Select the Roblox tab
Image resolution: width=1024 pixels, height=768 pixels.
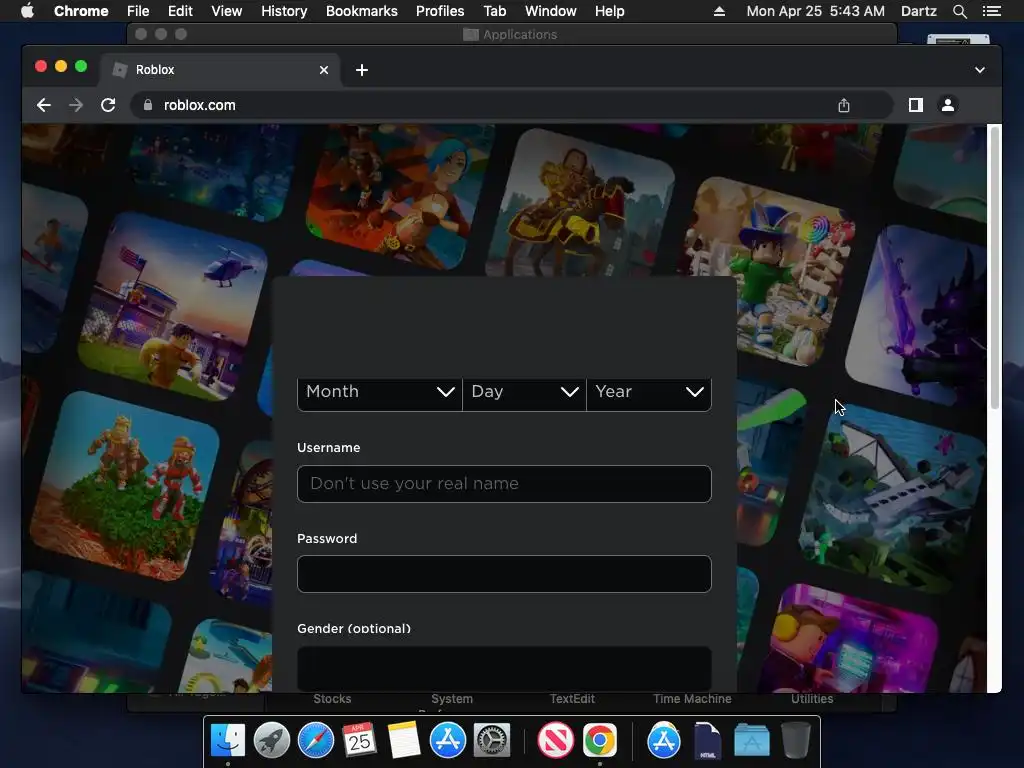pyautogui.click(x=219, y=70)
